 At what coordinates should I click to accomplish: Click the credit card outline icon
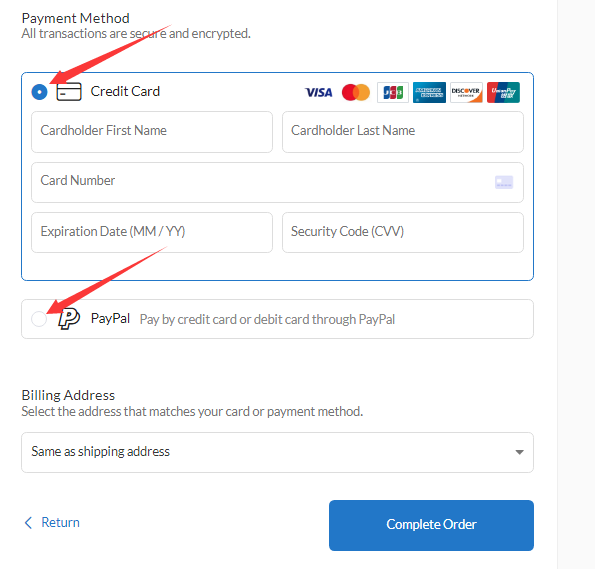pos(69,92)
